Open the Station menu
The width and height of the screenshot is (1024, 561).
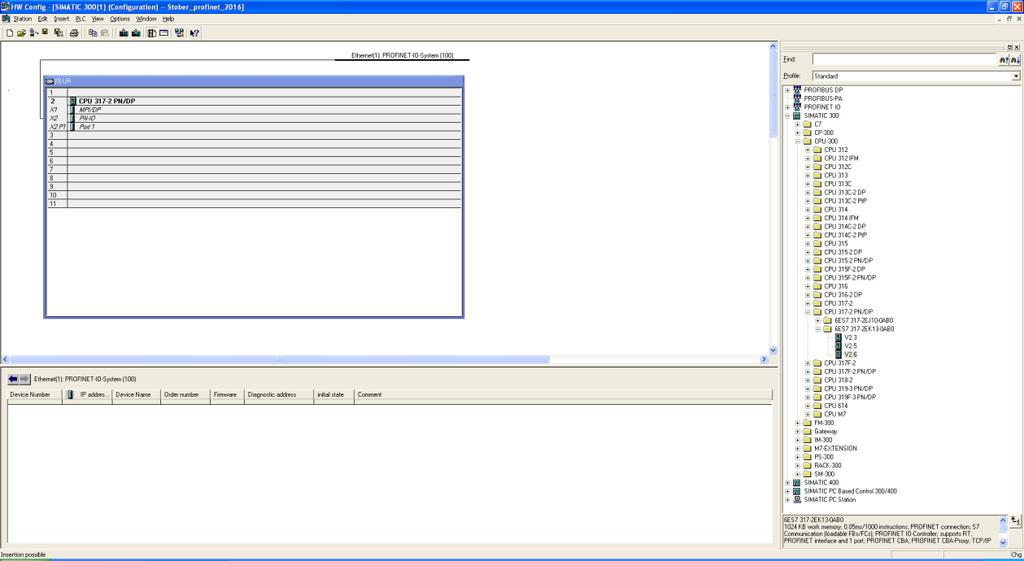[23, 19]
